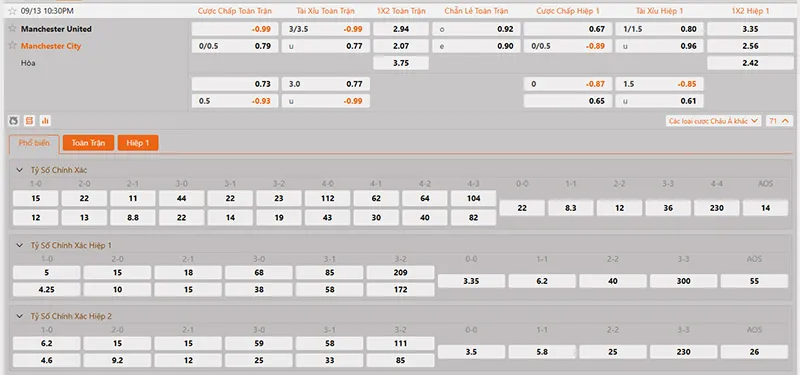Click the Manchester United team name

coord(56,29)
